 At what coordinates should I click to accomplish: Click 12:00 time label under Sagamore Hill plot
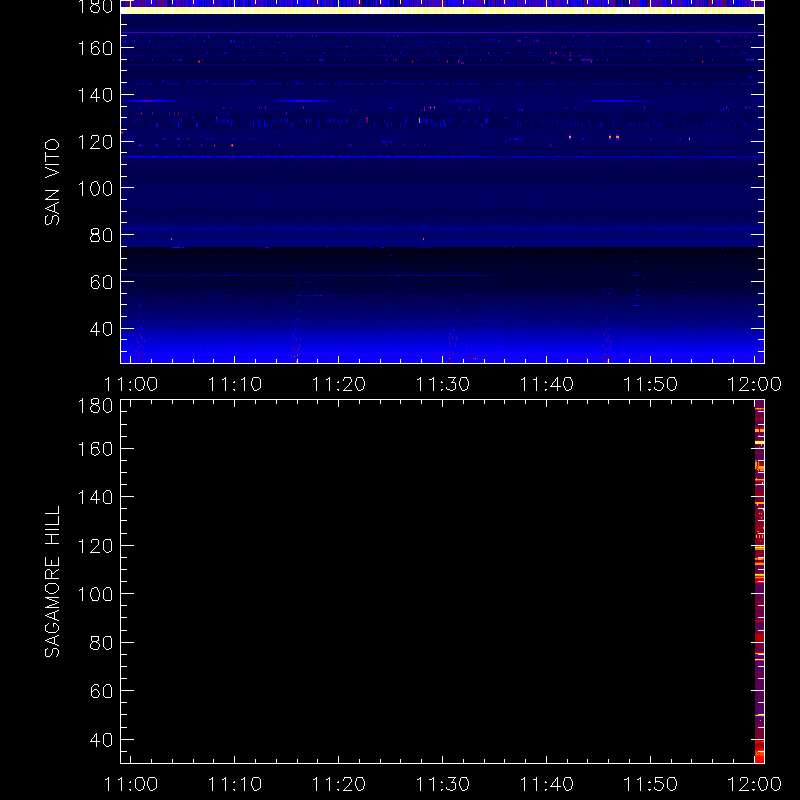[755, 784]
